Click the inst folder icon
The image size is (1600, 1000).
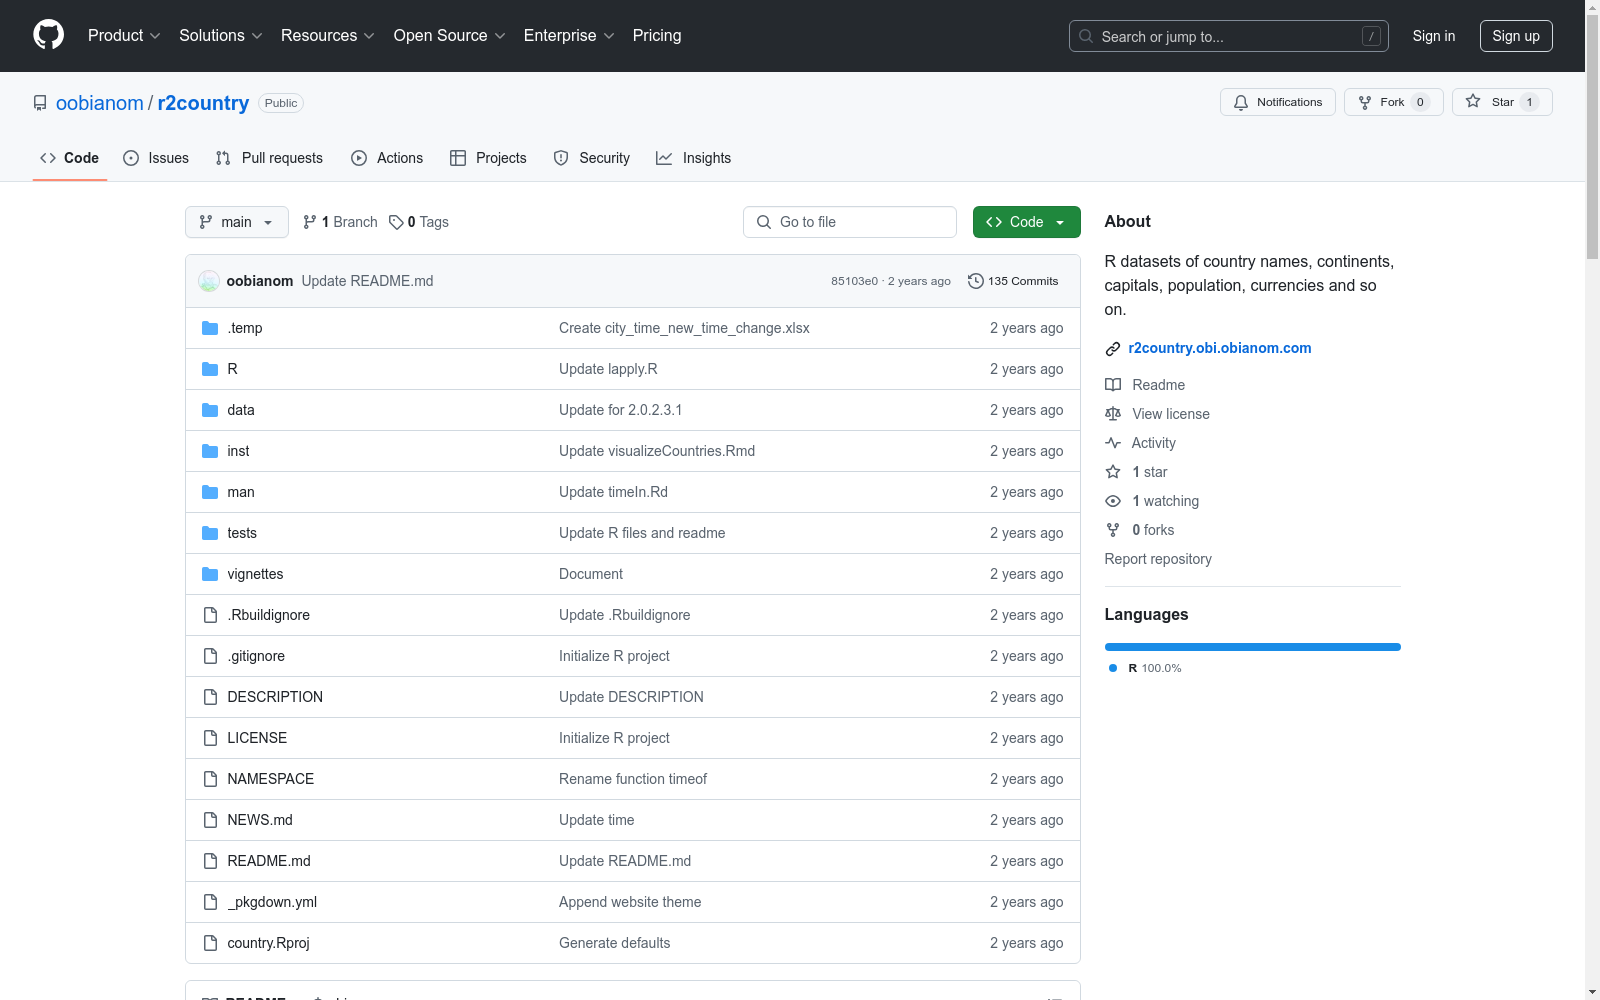click(x=210, y=451)
